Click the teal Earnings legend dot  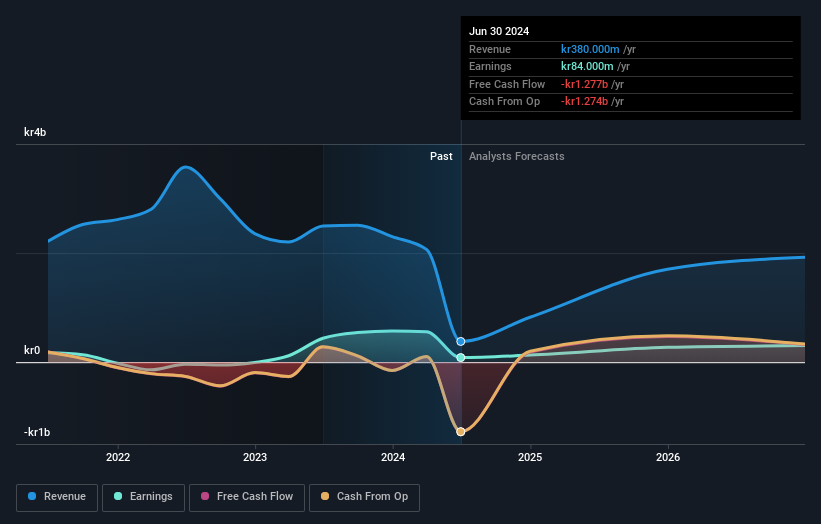(x=118, y=496)
